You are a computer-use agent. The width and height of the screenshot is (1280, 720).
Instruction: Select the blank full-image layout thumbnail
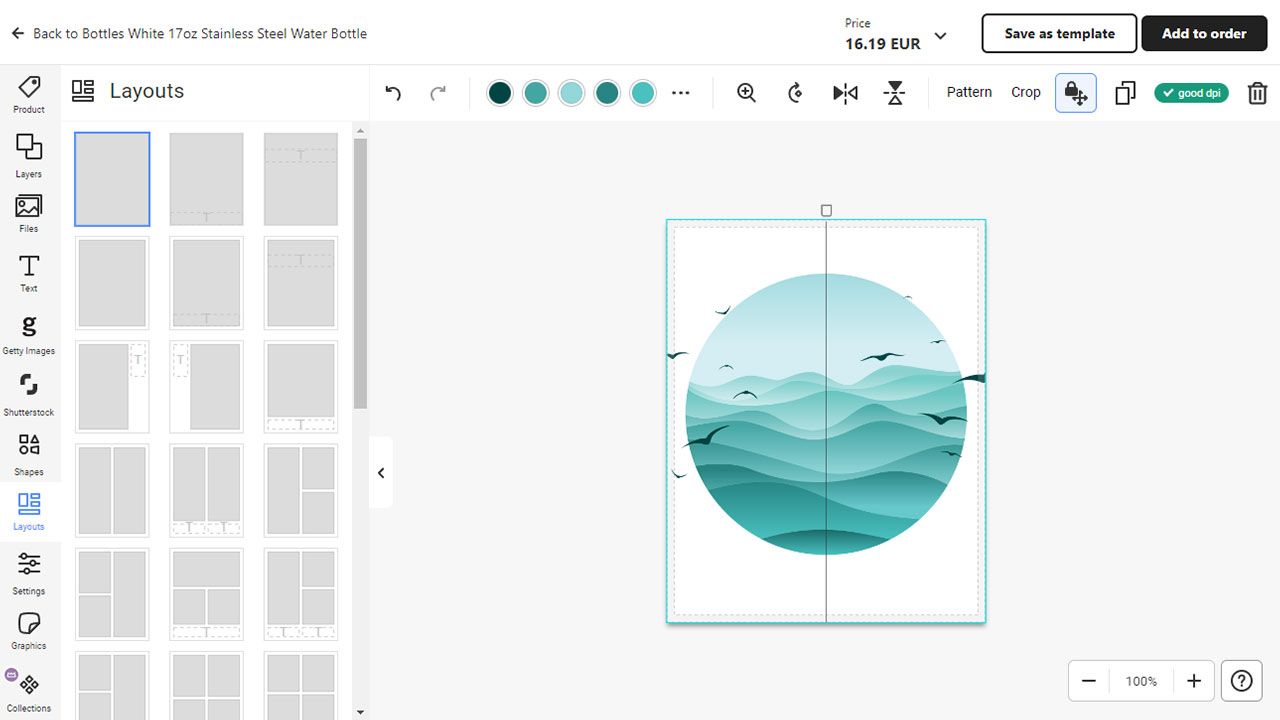[x=112, y=179]
